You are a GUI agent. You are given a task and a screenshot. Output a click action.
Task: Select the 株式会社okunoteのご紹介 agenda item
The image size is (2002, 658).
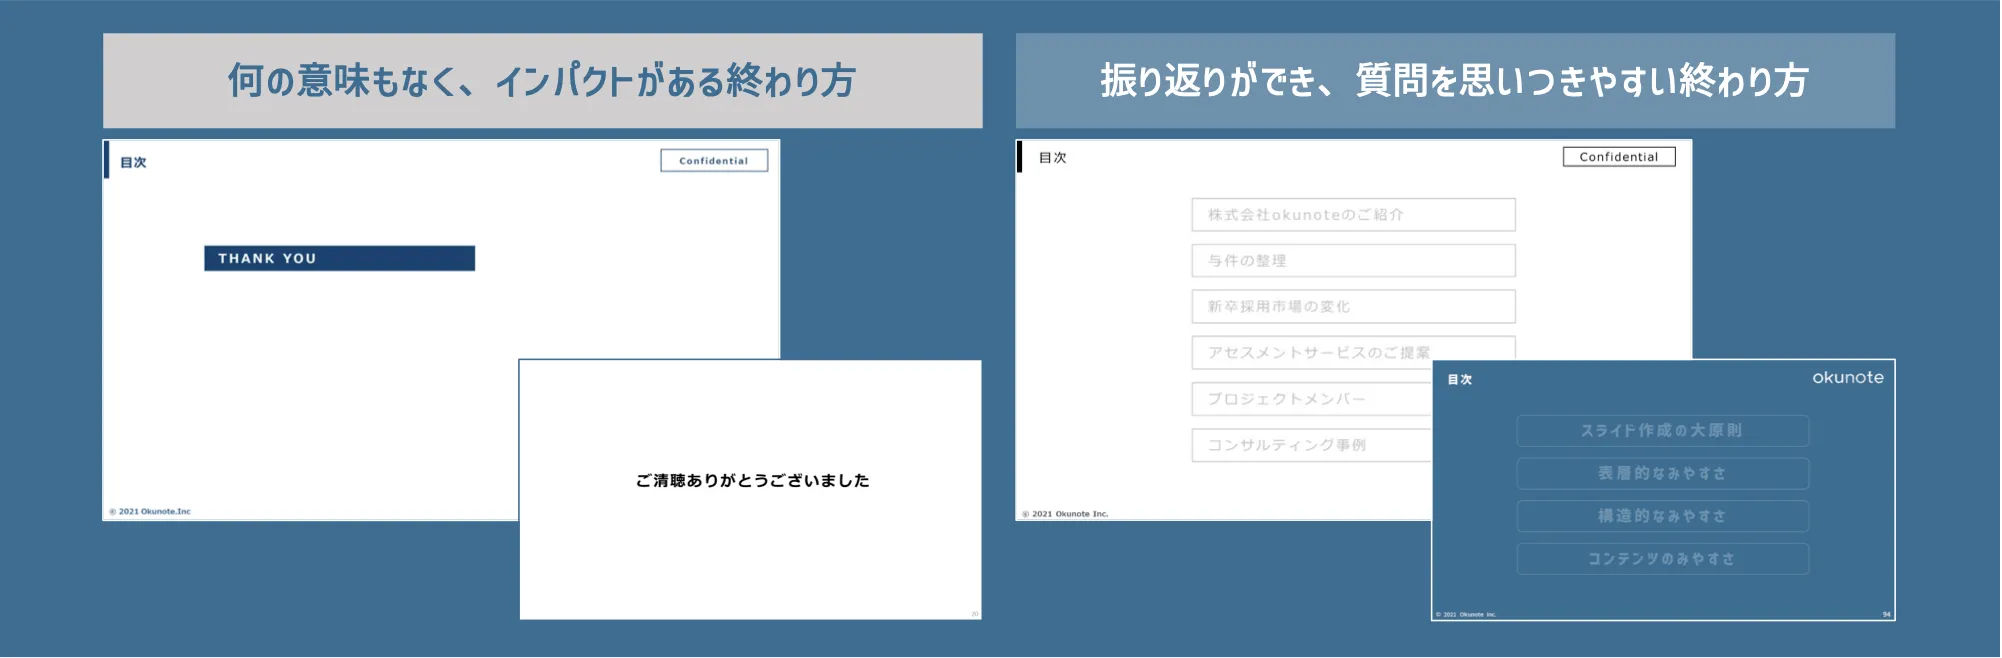click(x=1352, y=215)
